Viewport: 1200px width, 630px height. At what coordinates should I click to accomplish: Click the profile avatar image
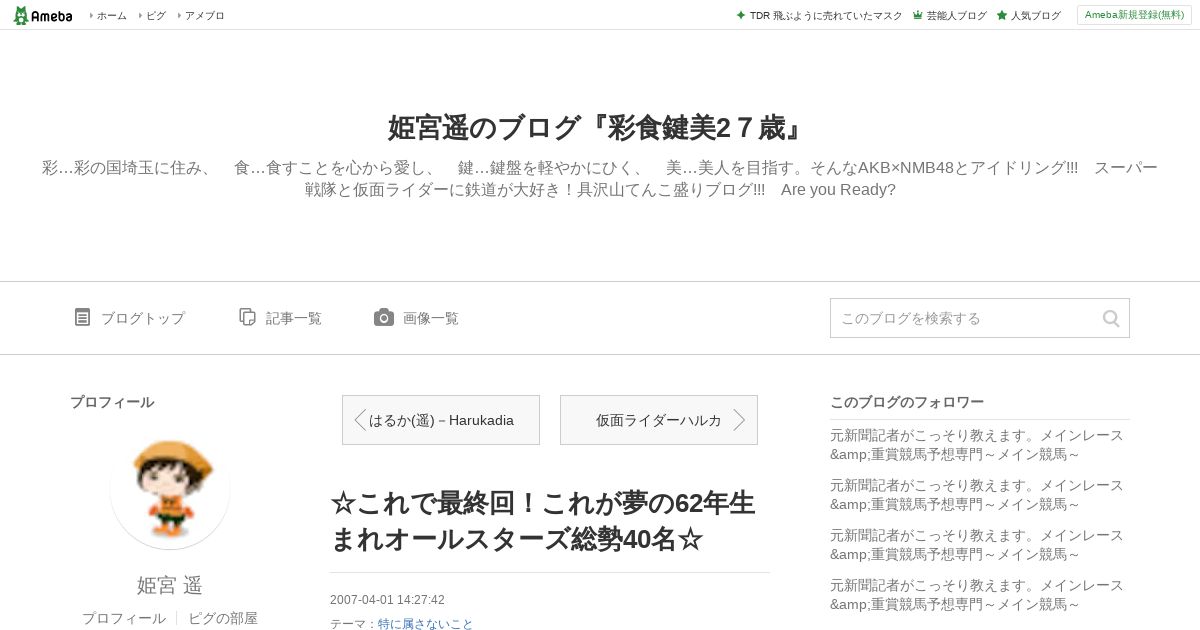point(170,489)
